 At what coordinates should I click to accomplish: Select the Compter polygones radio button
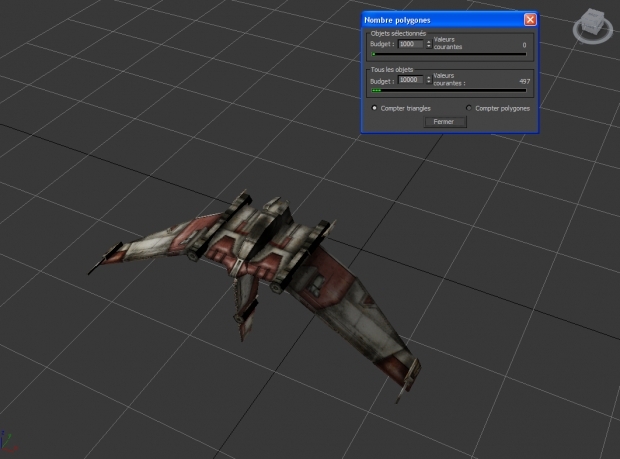469,108
